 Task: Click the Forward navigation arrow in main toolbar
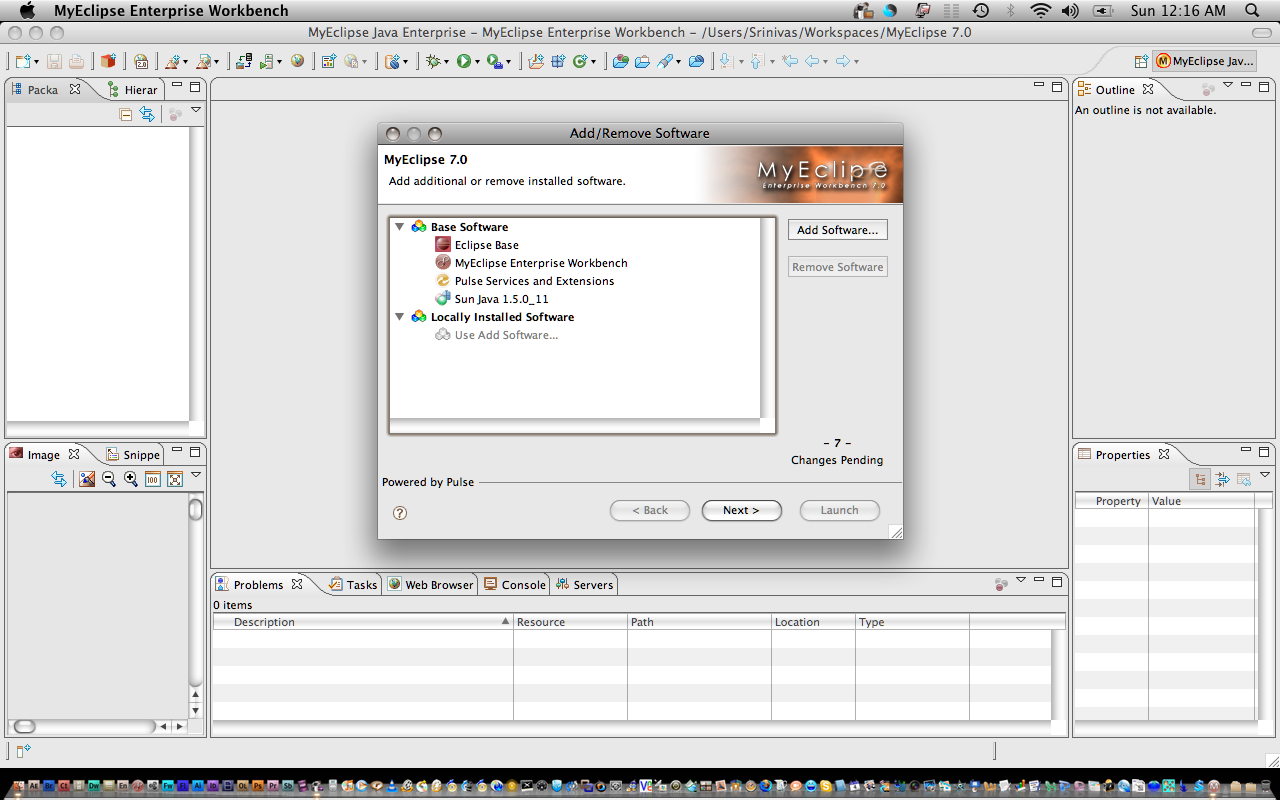pyautogui.click(x=843, y=61)
